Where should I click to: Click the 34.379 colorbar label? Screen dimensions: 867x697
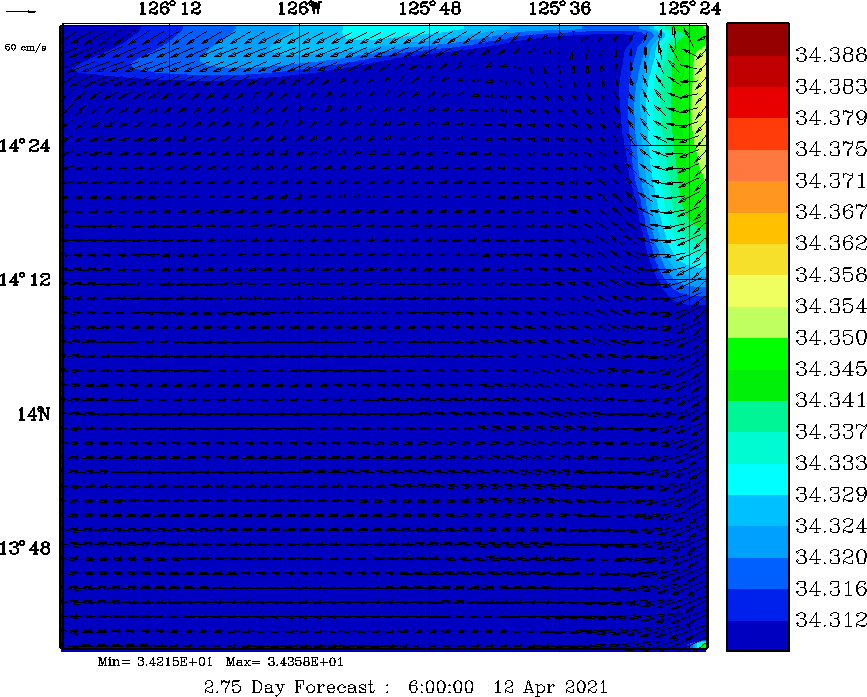pos(831,118)
